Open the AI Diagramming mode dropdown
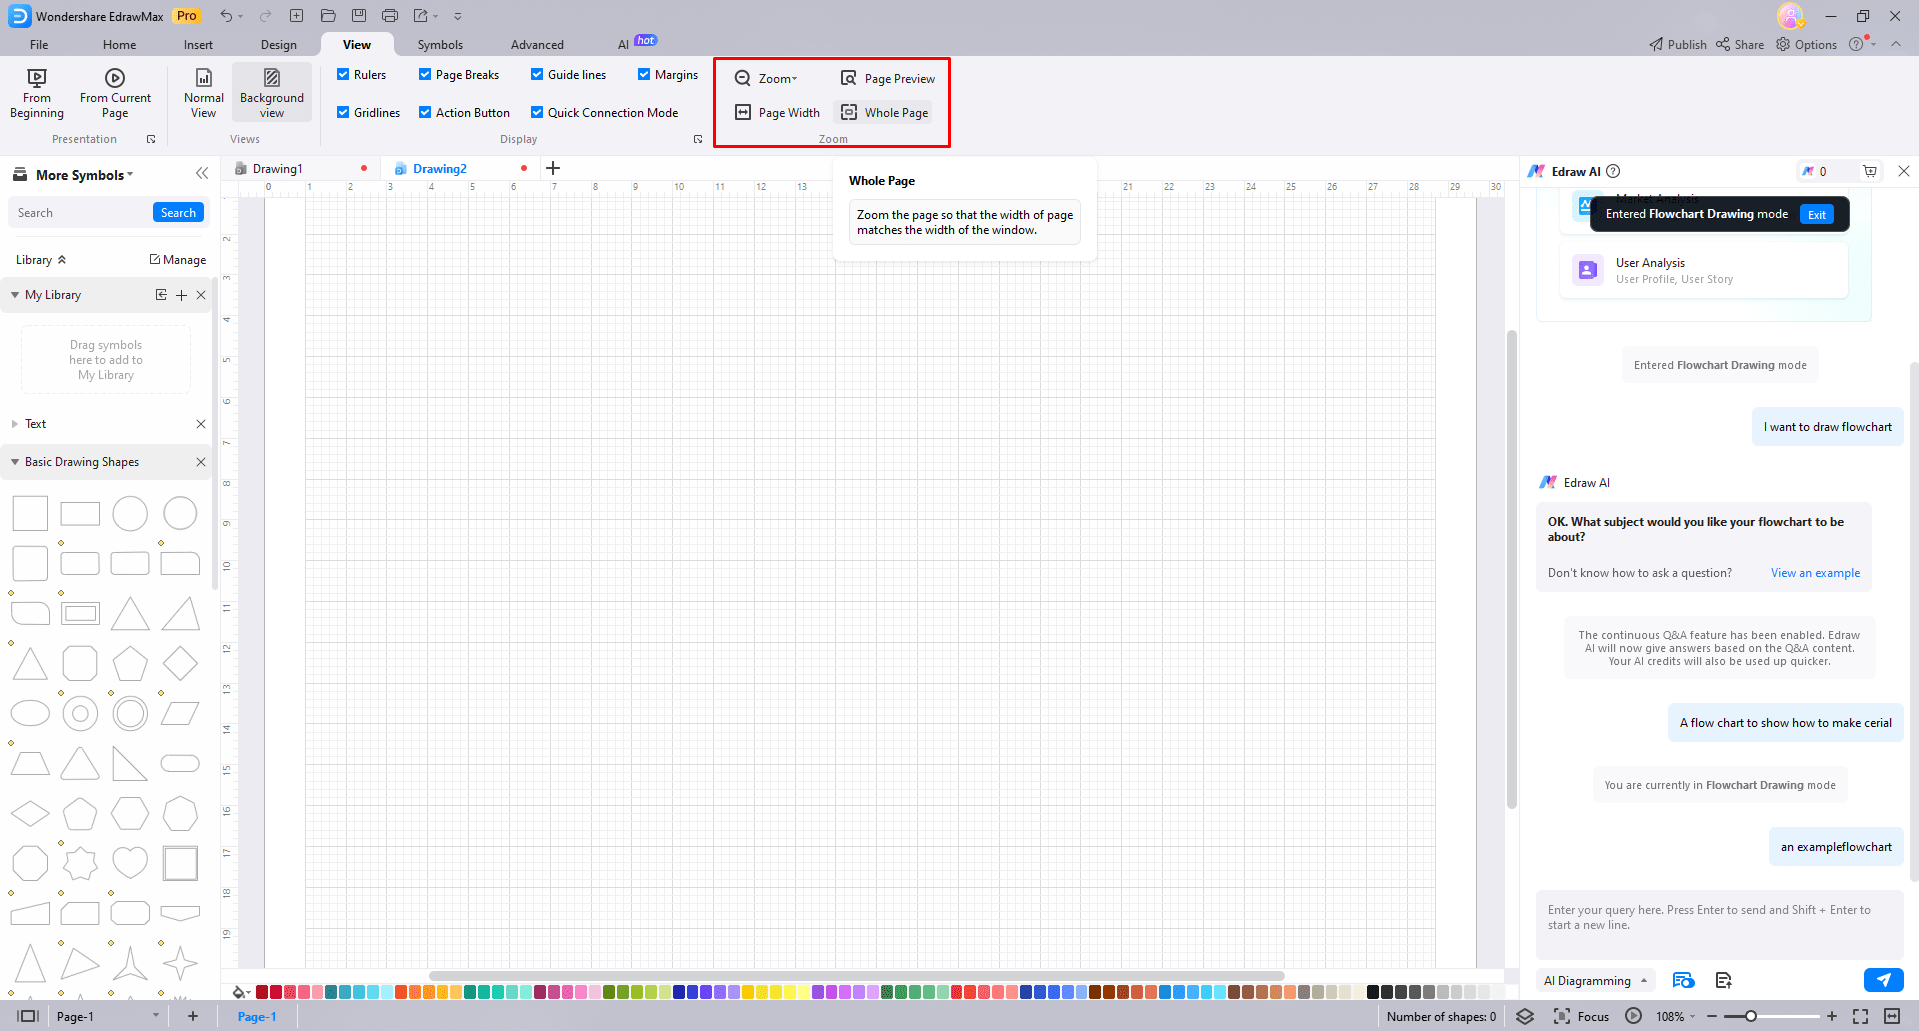The height and width of the screenshot is (1031, 1919). [1595, 981]
